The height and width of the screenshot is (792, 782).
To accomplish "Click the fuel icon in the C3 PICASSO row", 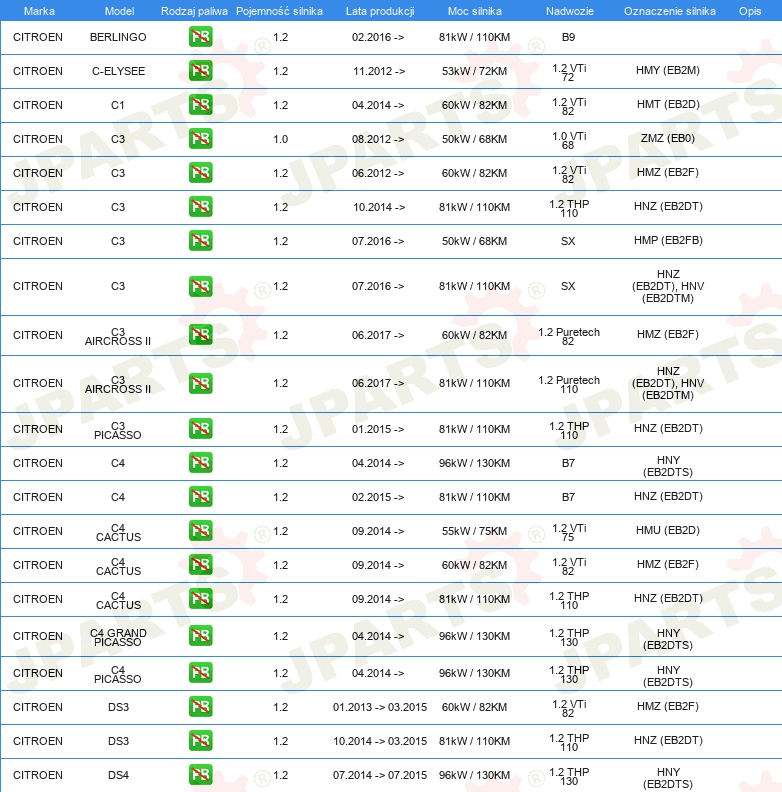I will (x=200, y=429).
